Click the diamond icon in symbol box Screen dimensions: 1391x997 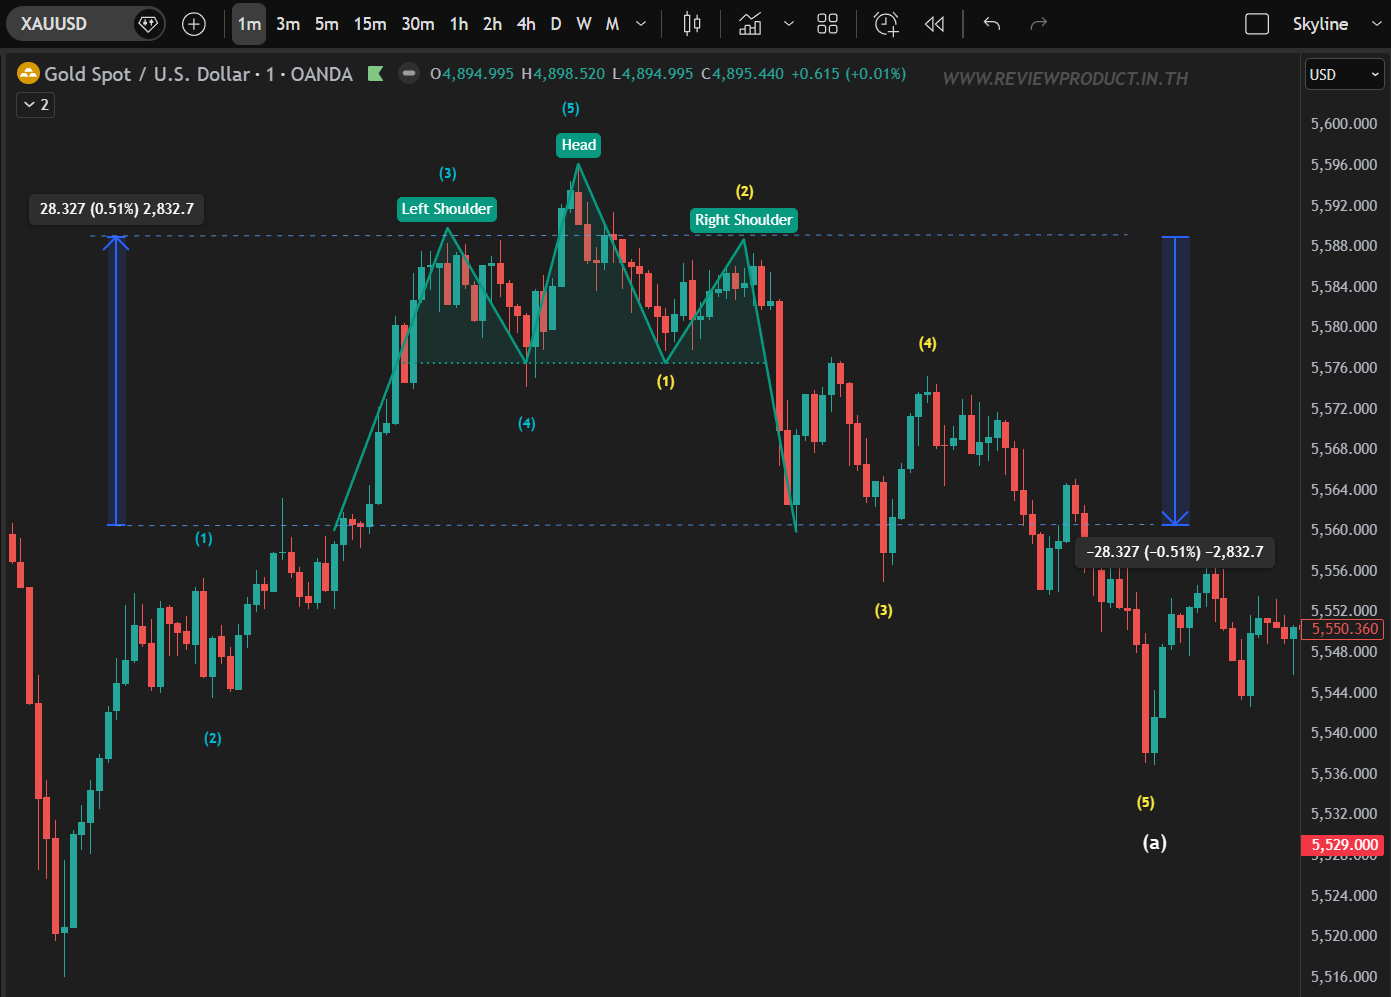(148, 24)
